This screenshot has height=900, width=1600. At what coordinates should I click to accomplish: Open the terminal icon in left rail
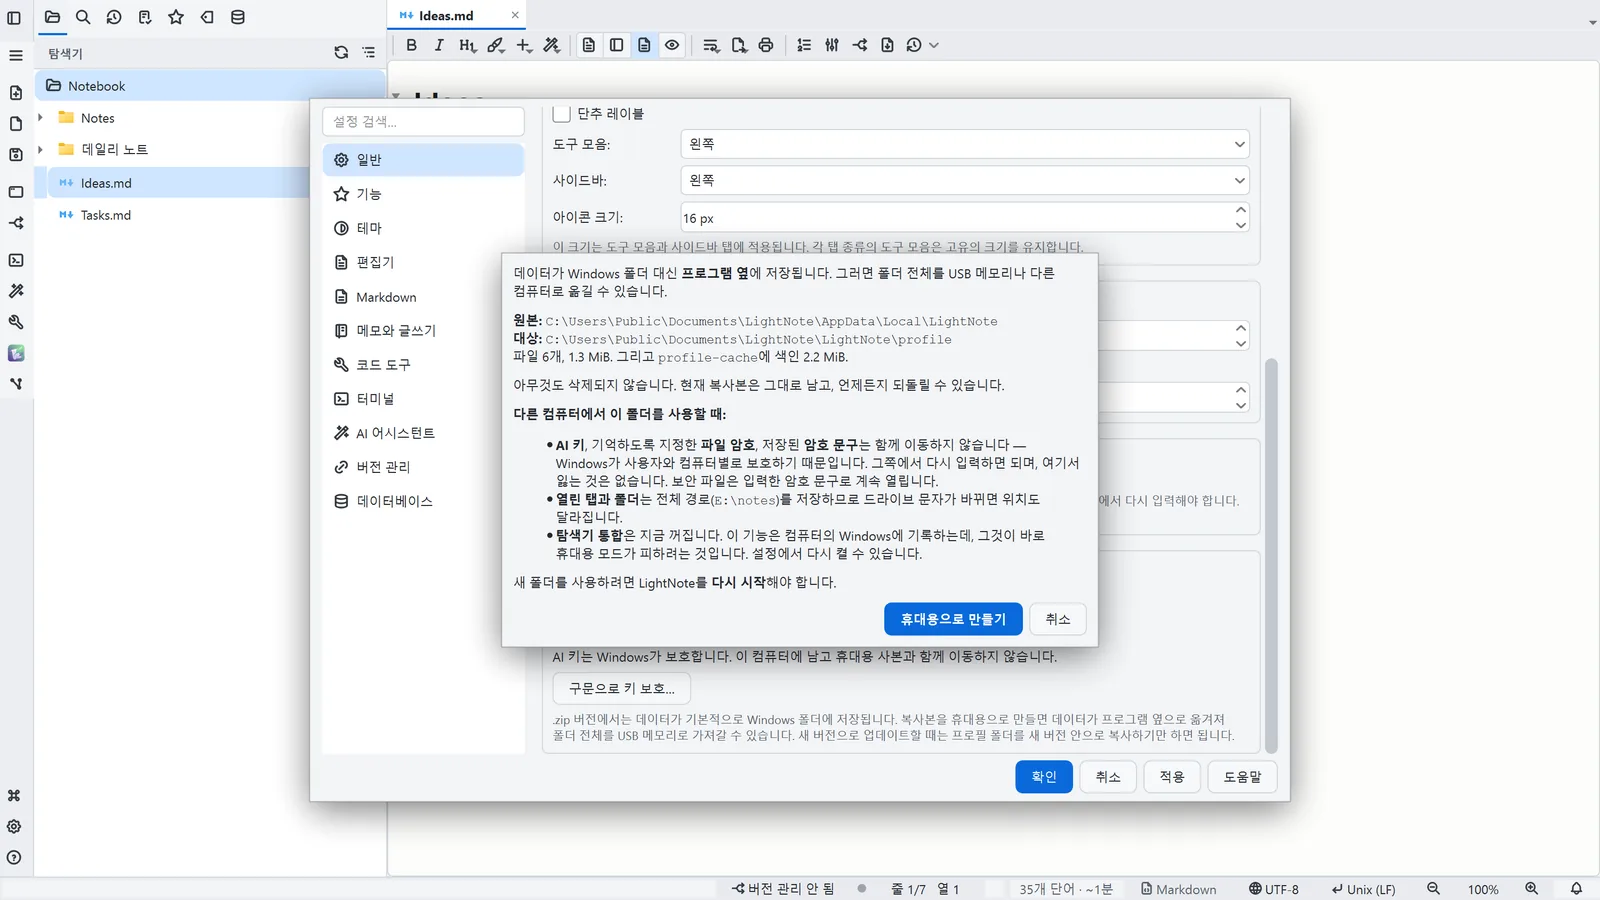coord(16,260)
